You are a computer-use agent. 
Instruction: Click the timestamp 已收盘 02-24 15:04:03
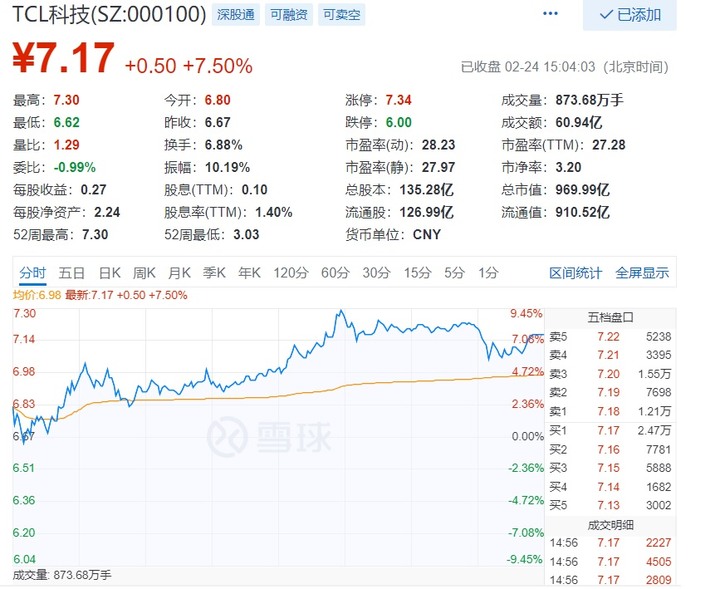[528, 67]
